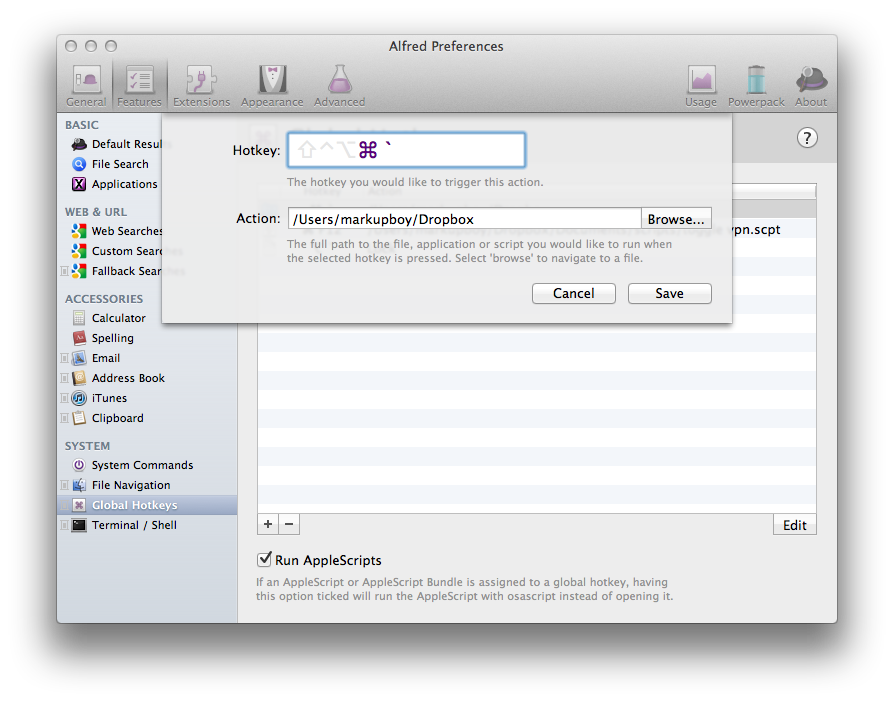Save the new hotkey action

[x=669, y=293]
